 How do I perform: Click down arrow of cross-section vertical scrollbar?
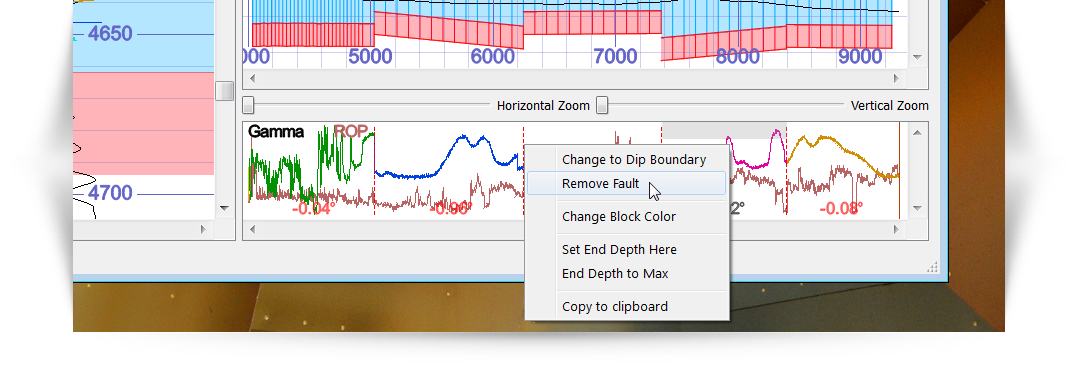(x=917, y=58)
